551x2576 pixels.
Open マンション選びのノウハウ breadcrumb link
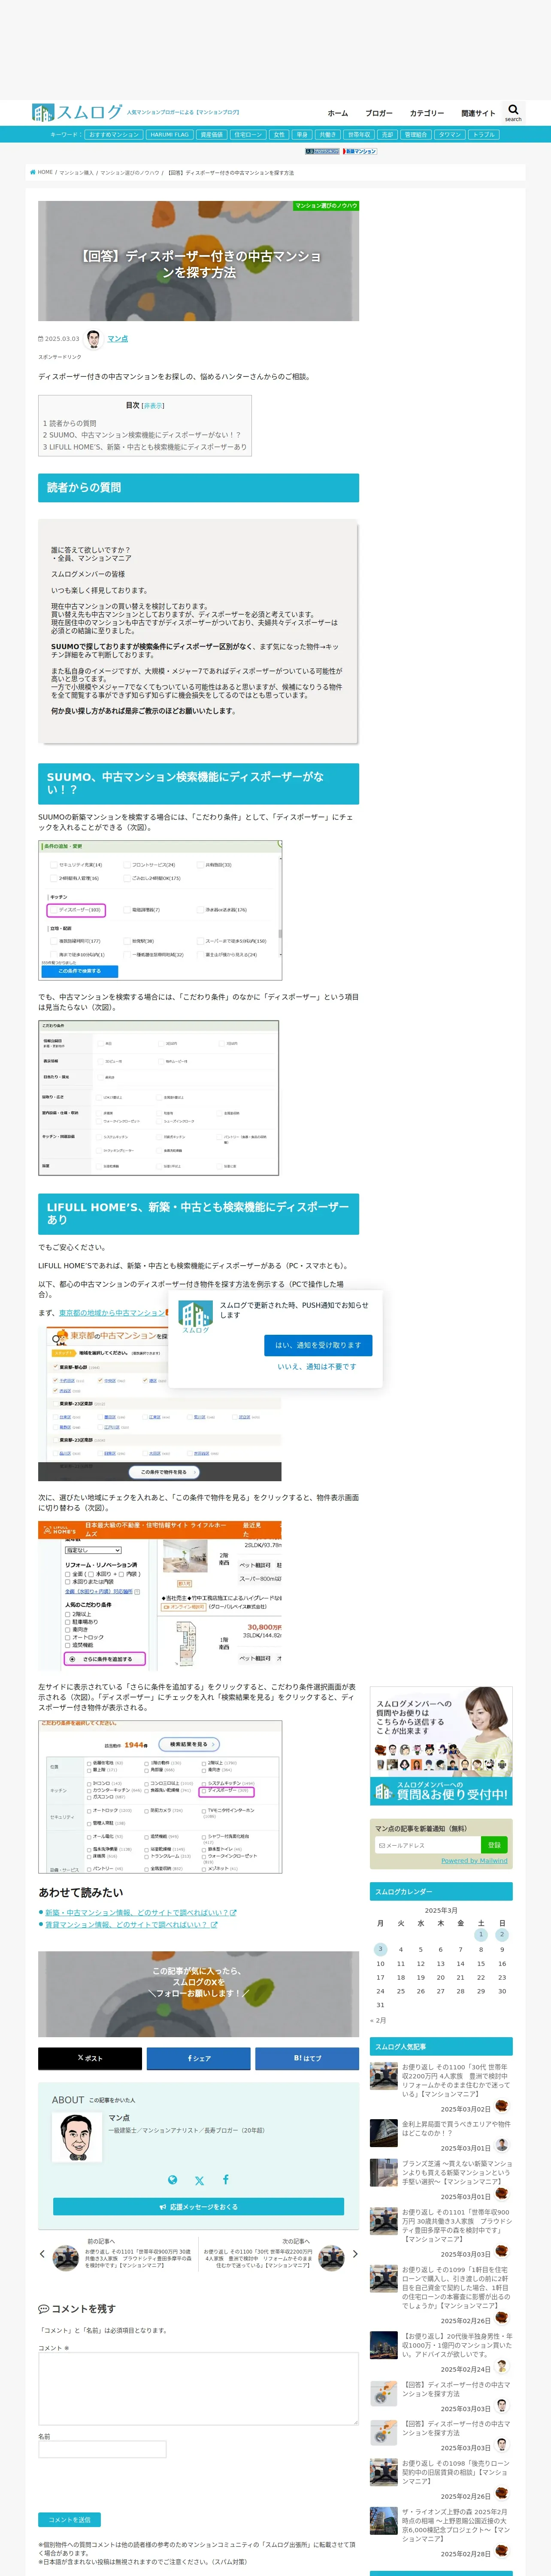coord(130,173)
